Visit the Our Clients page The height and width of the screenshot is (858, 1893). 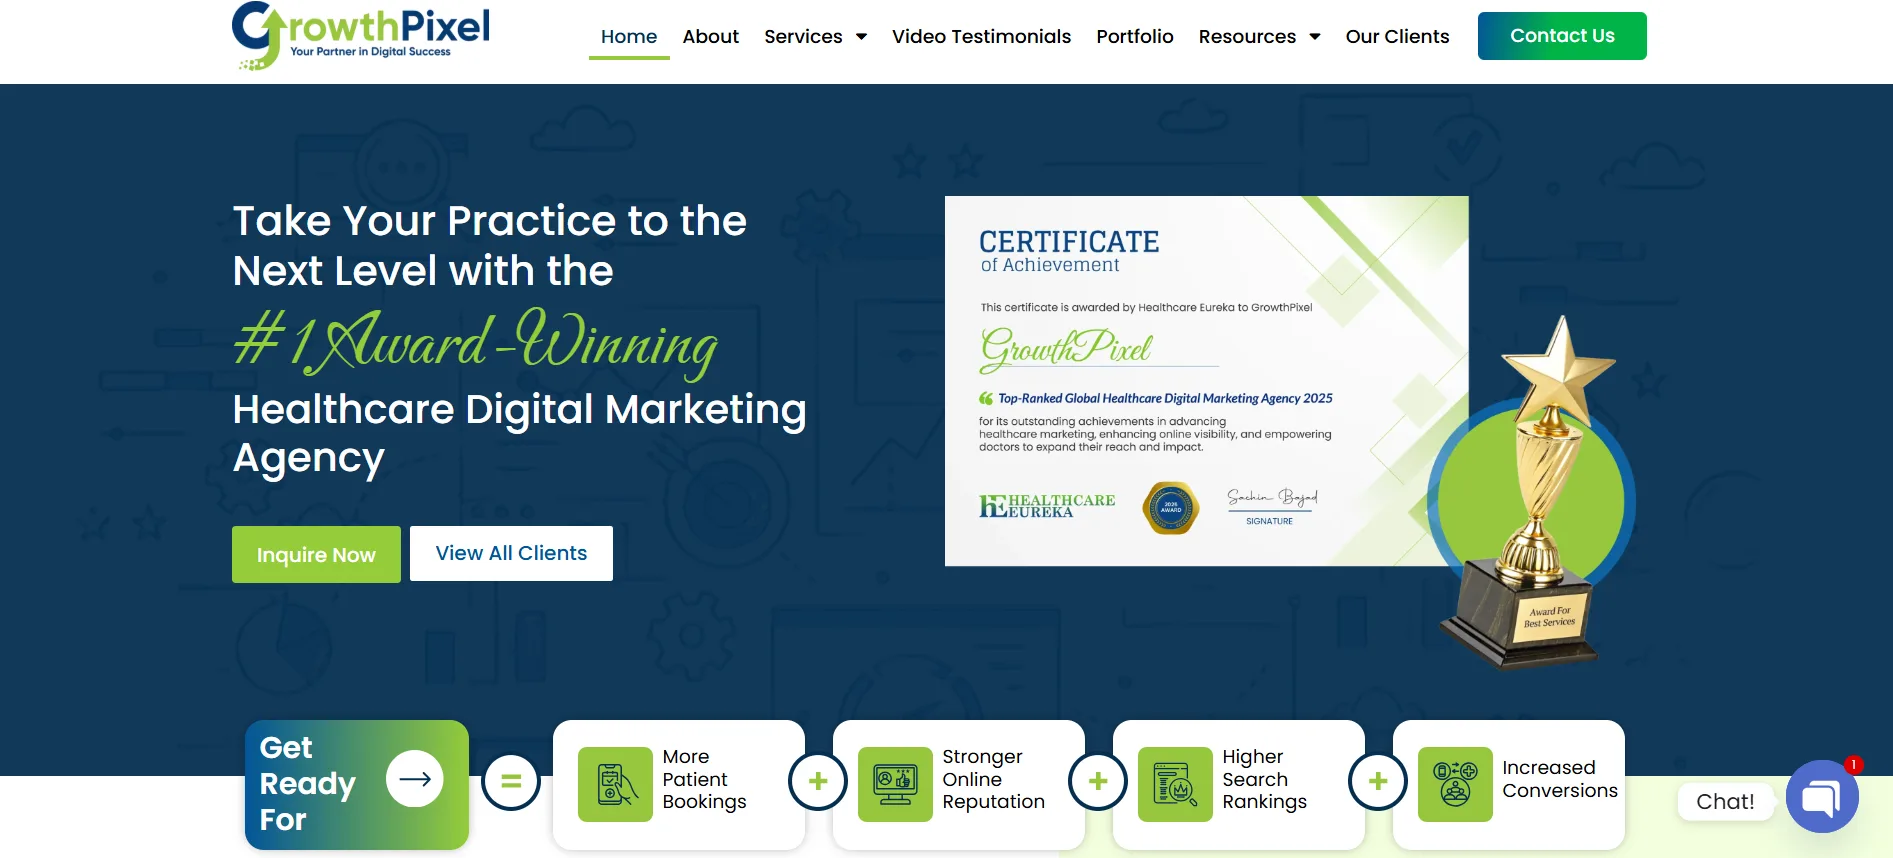1397,37
